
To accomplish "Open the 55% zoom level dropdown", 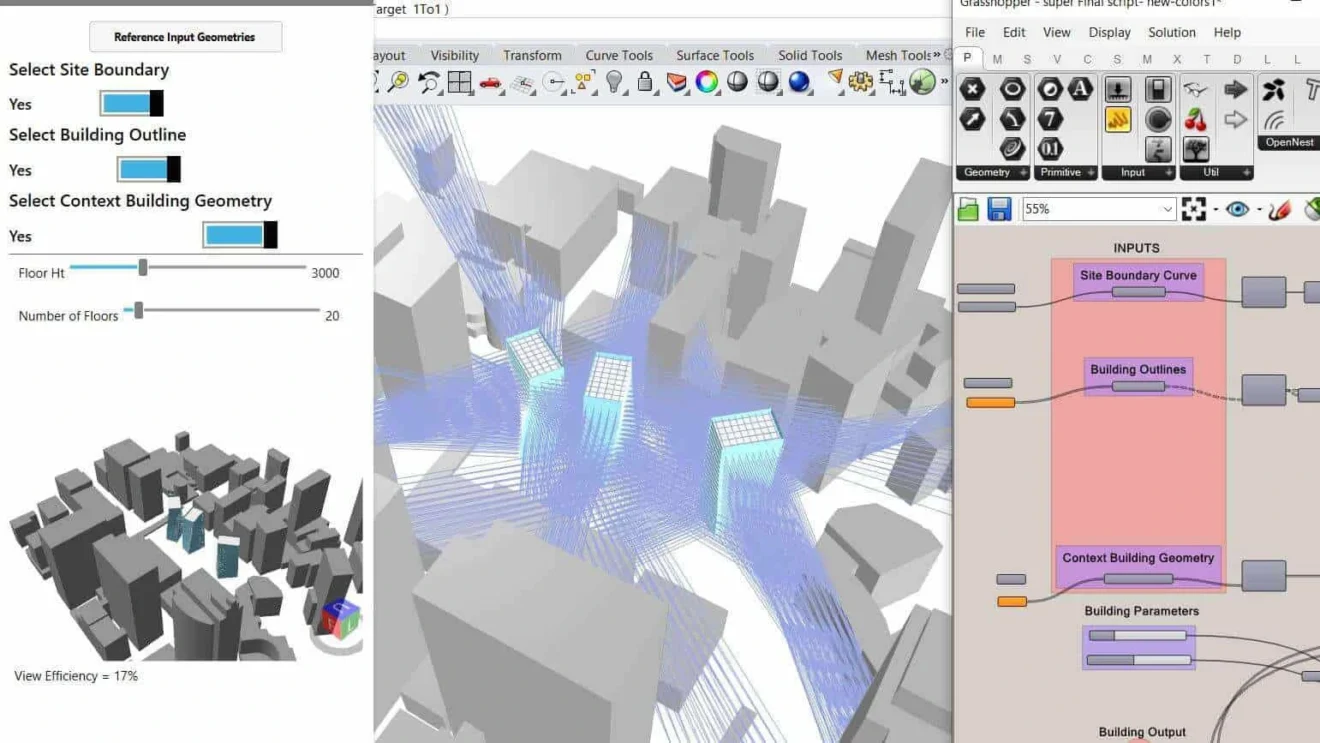I will (x=1166, y=209).
